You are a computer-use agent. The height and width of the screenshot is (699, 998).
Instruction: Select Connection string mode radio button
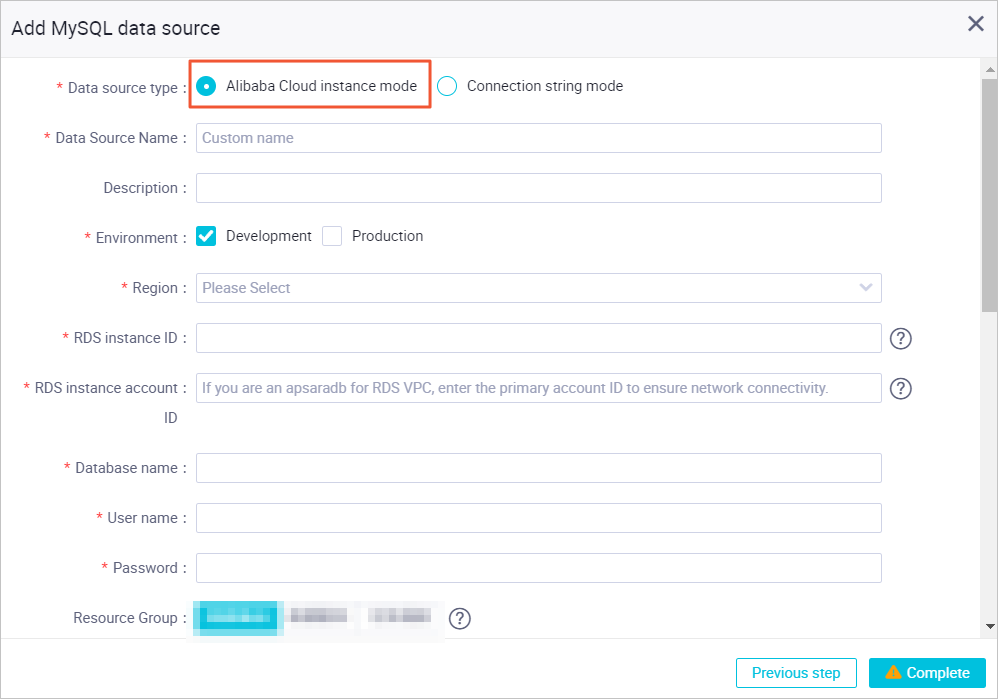[447, 86]
